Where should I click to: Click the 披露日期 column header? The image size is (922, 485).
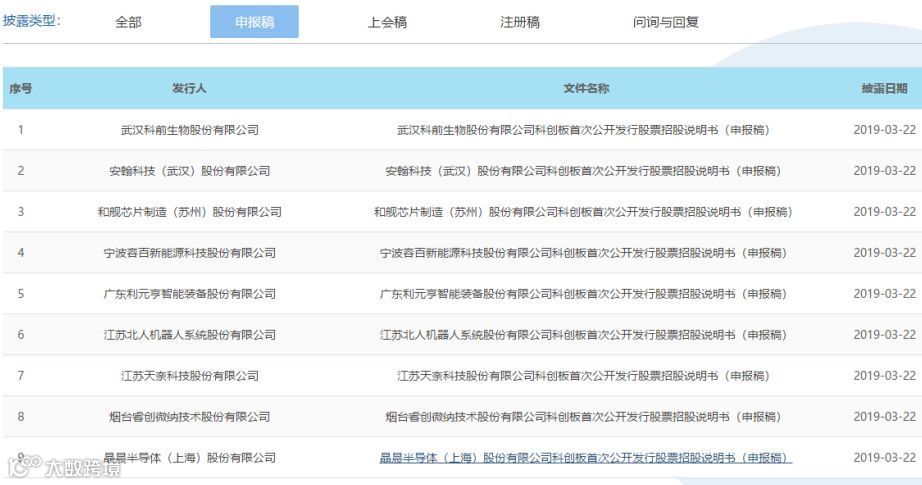point(884,89)
